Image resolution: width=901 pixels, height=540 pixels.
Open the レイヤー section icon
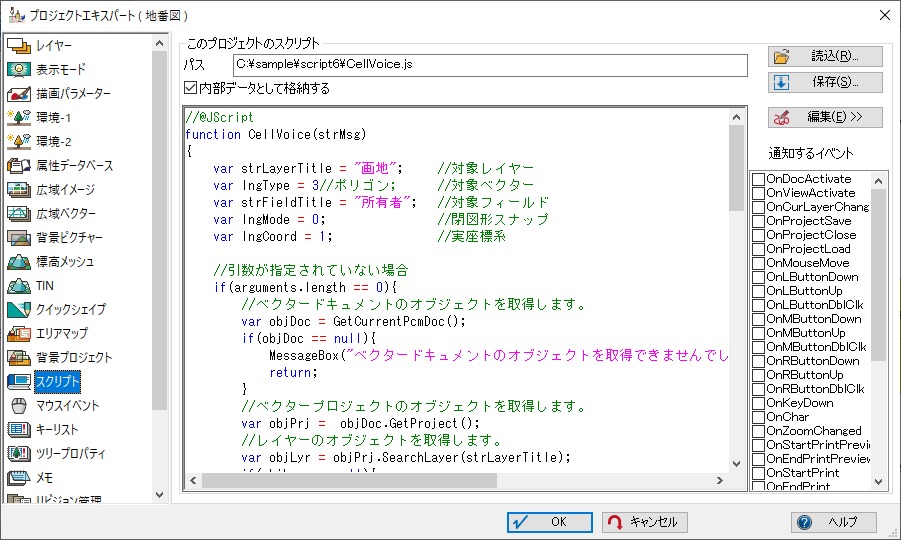point(18,45)
